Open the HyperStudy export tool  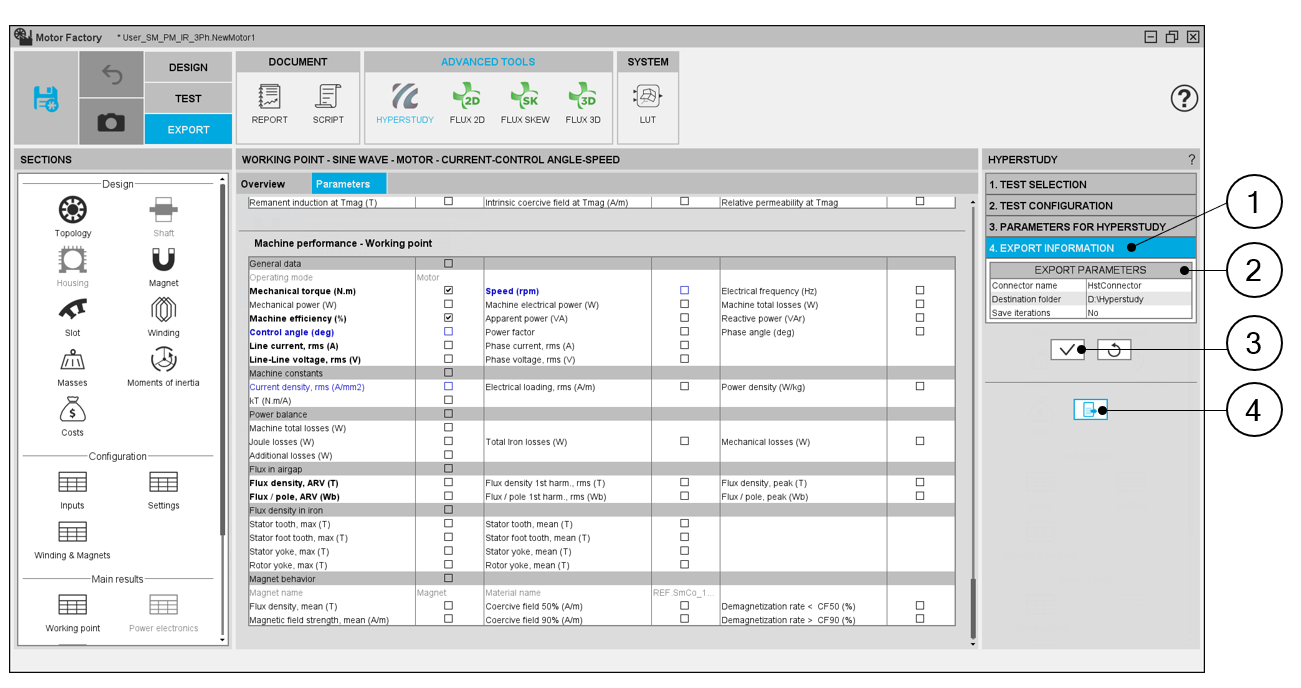coord(405,102)
